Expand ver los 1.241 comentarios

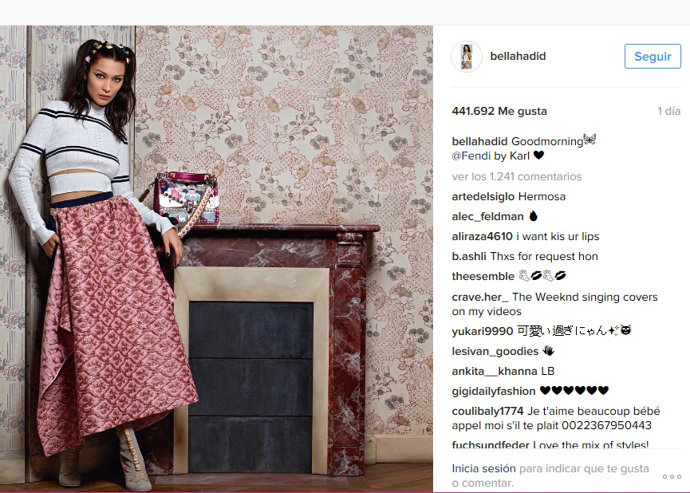tap(517, 177)
